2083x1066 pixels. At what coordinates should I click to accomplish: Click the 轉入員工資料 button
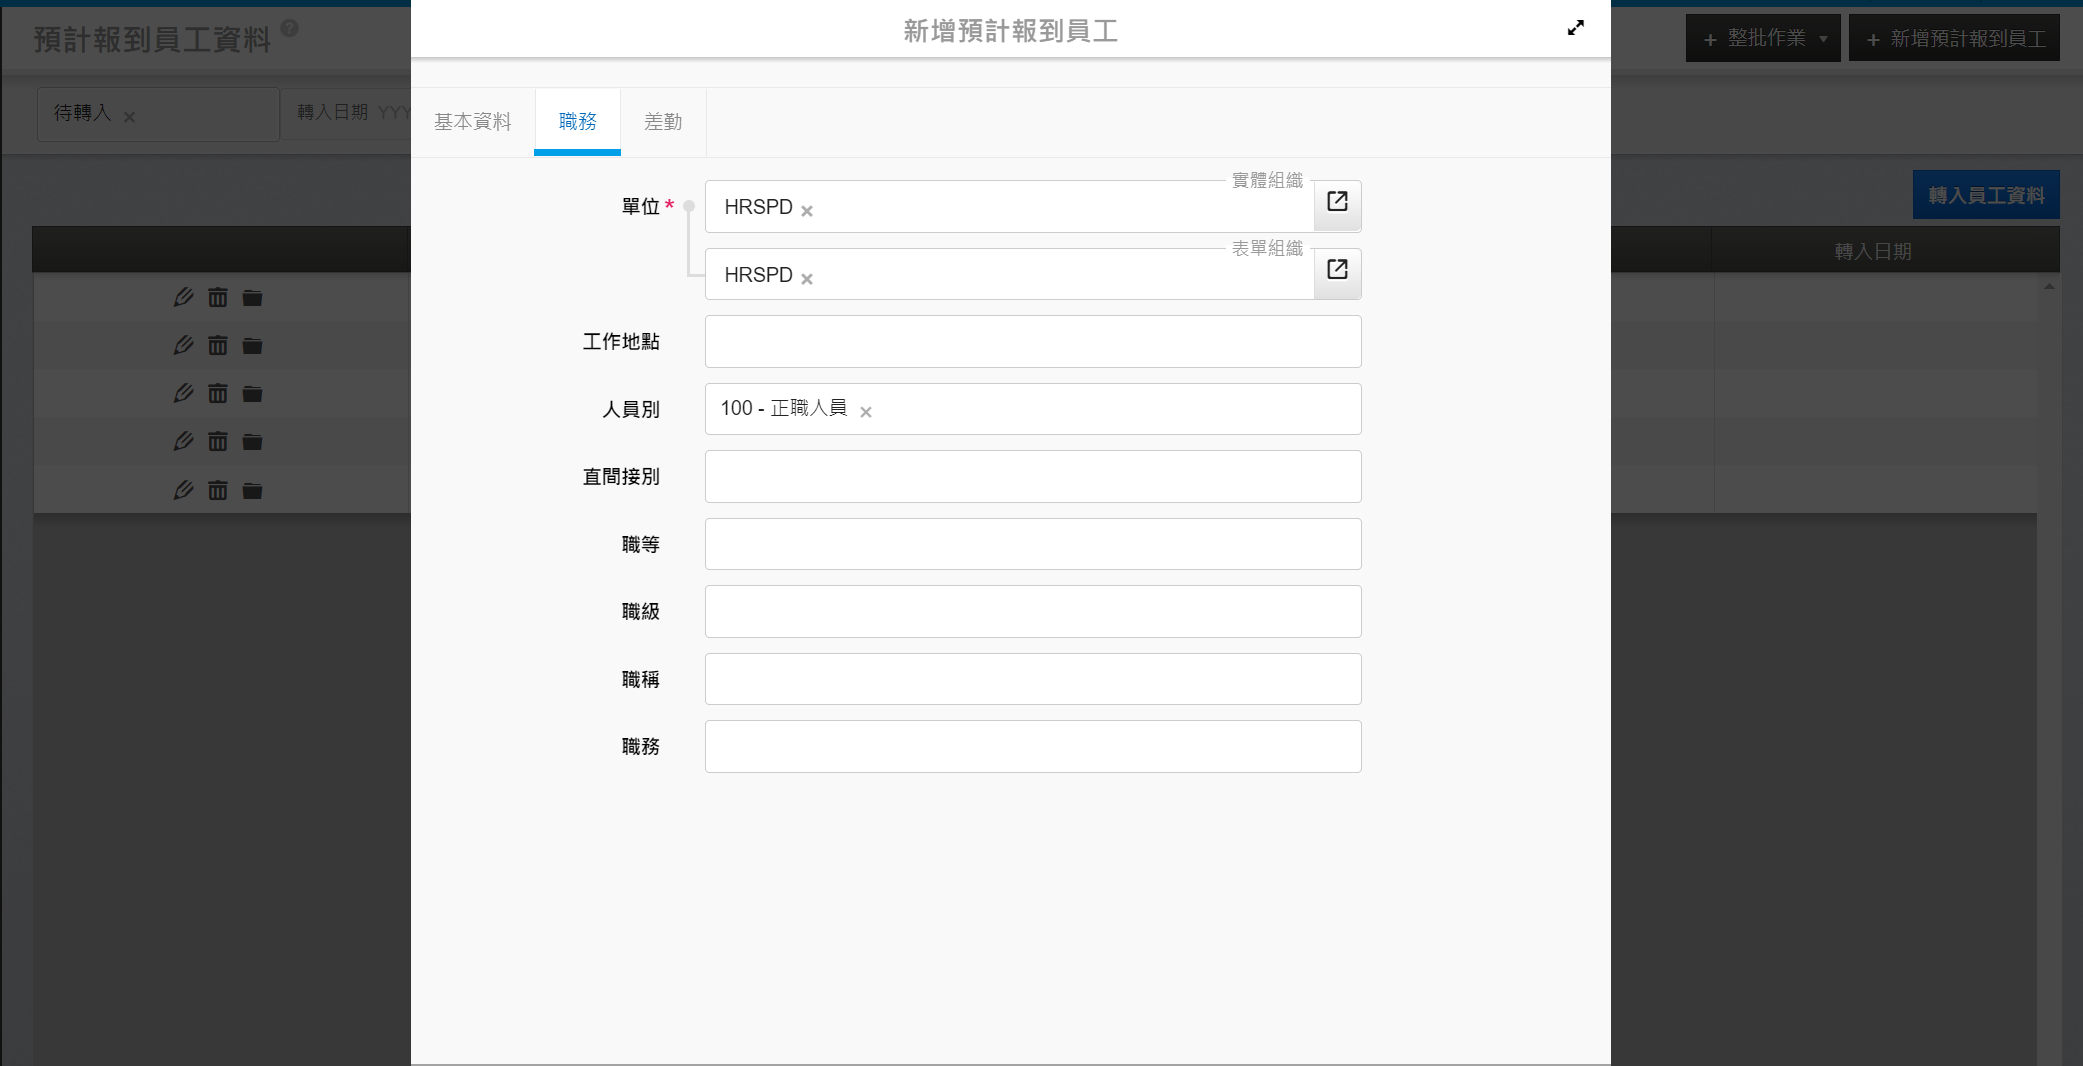pos(1985,196)
